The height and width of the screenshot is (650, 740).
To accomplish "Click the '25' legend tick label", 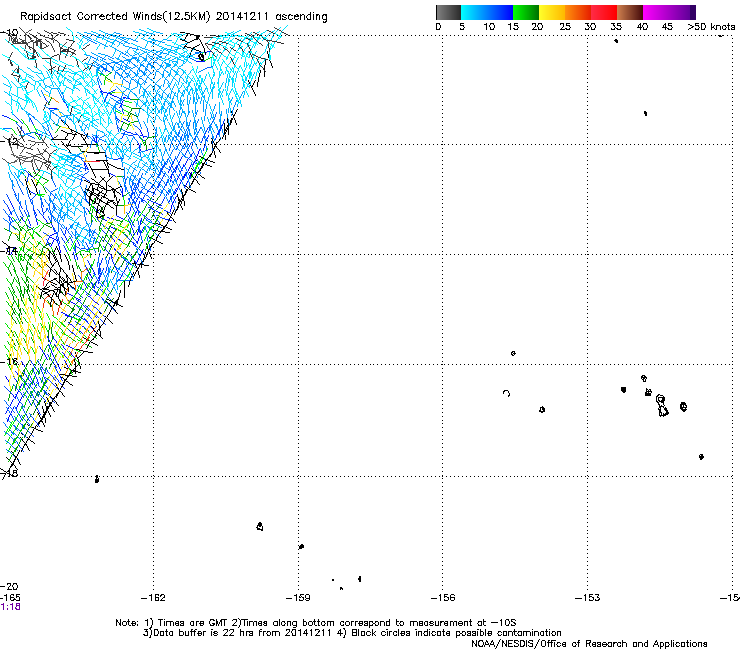I will 565,27.
